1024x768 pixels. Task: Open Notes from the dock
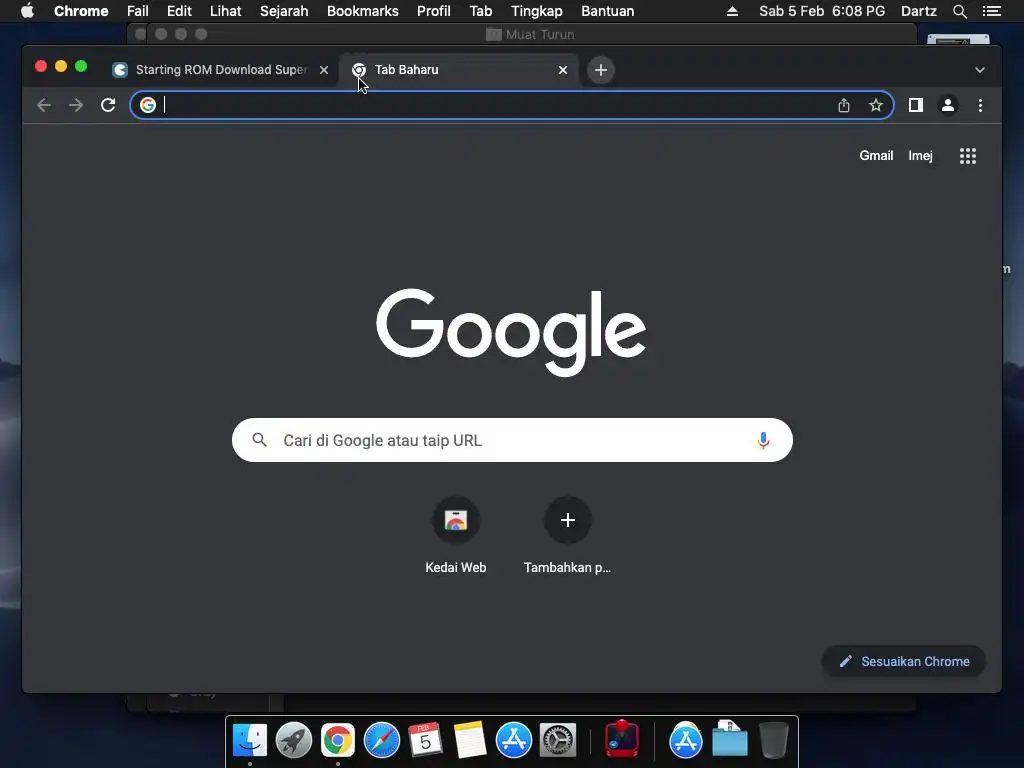click(x=470, y=741)
